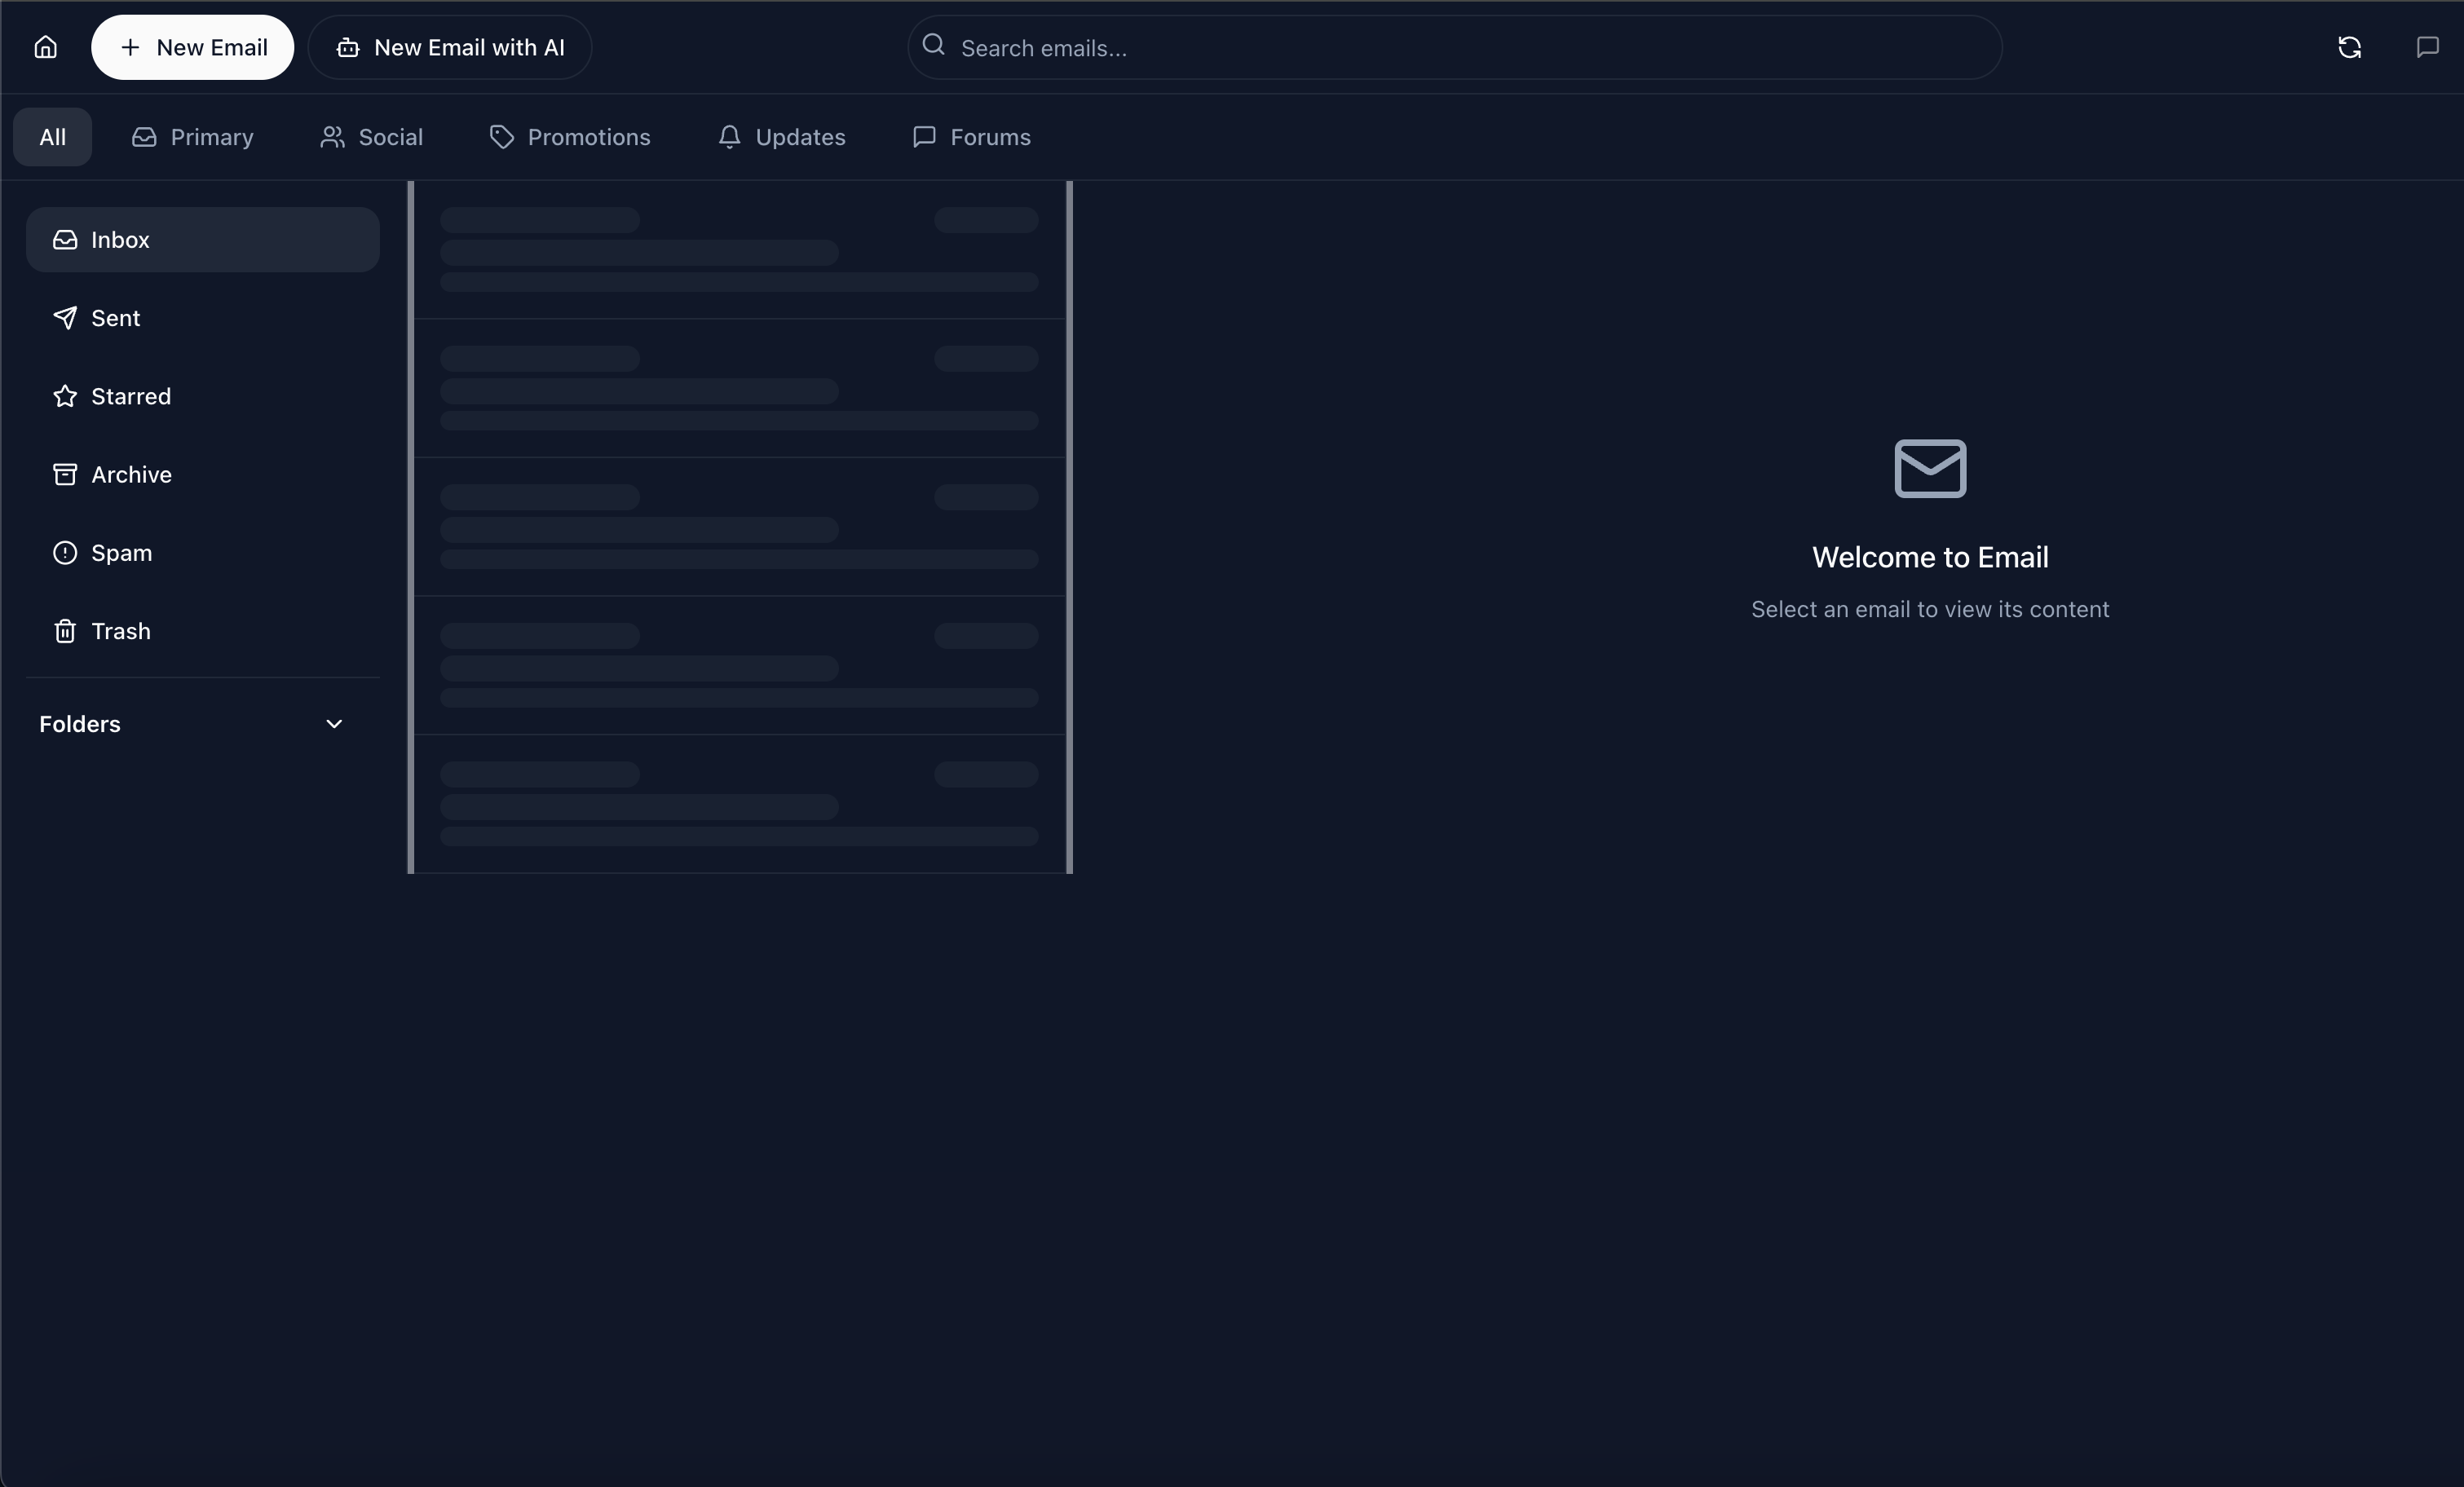Click the refresh emails icon
The height and width of the screenshot is (1487, 2464).
(x=2349, y=47)
